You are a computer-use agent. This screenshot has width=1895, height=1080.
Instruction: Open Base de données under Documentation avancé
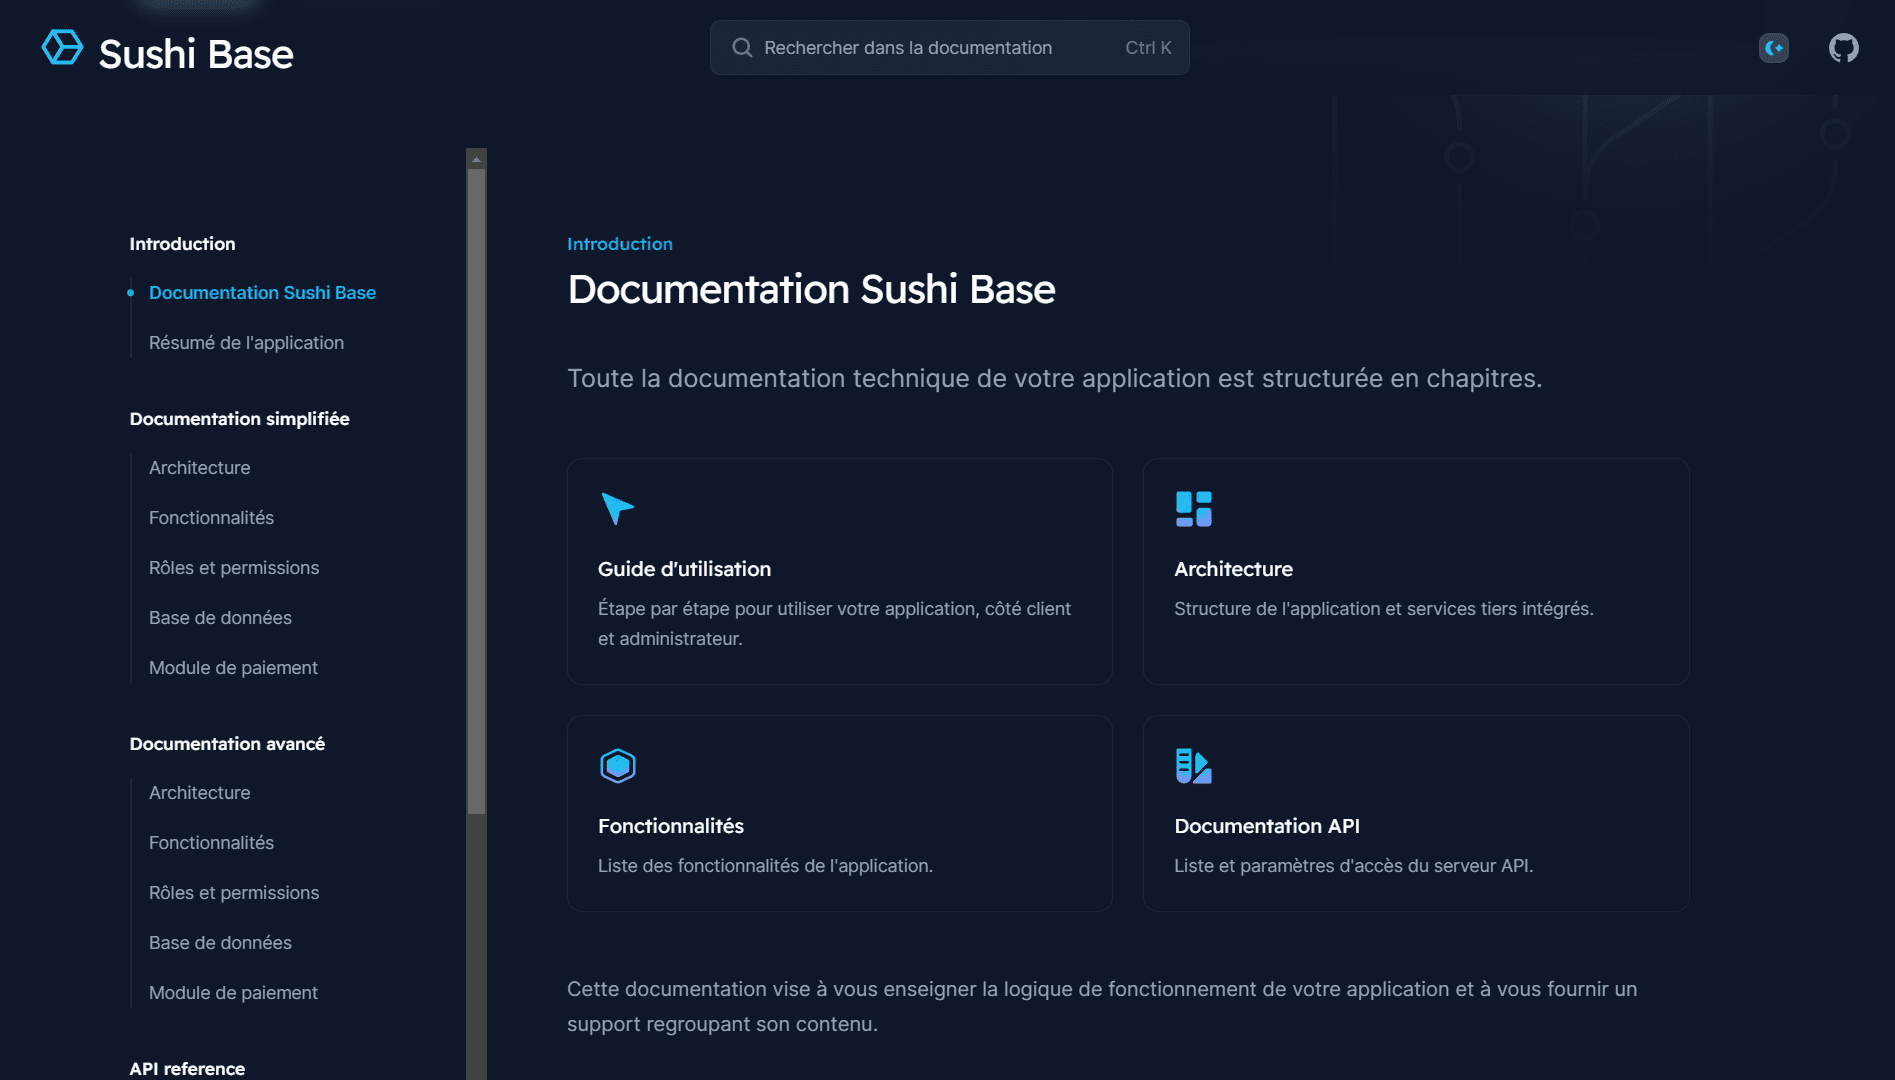pos(220,943)
